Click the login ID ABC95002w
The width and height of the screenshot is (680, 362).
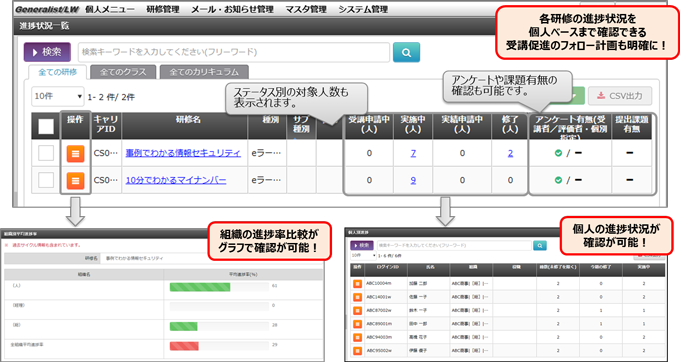(379, 350)
